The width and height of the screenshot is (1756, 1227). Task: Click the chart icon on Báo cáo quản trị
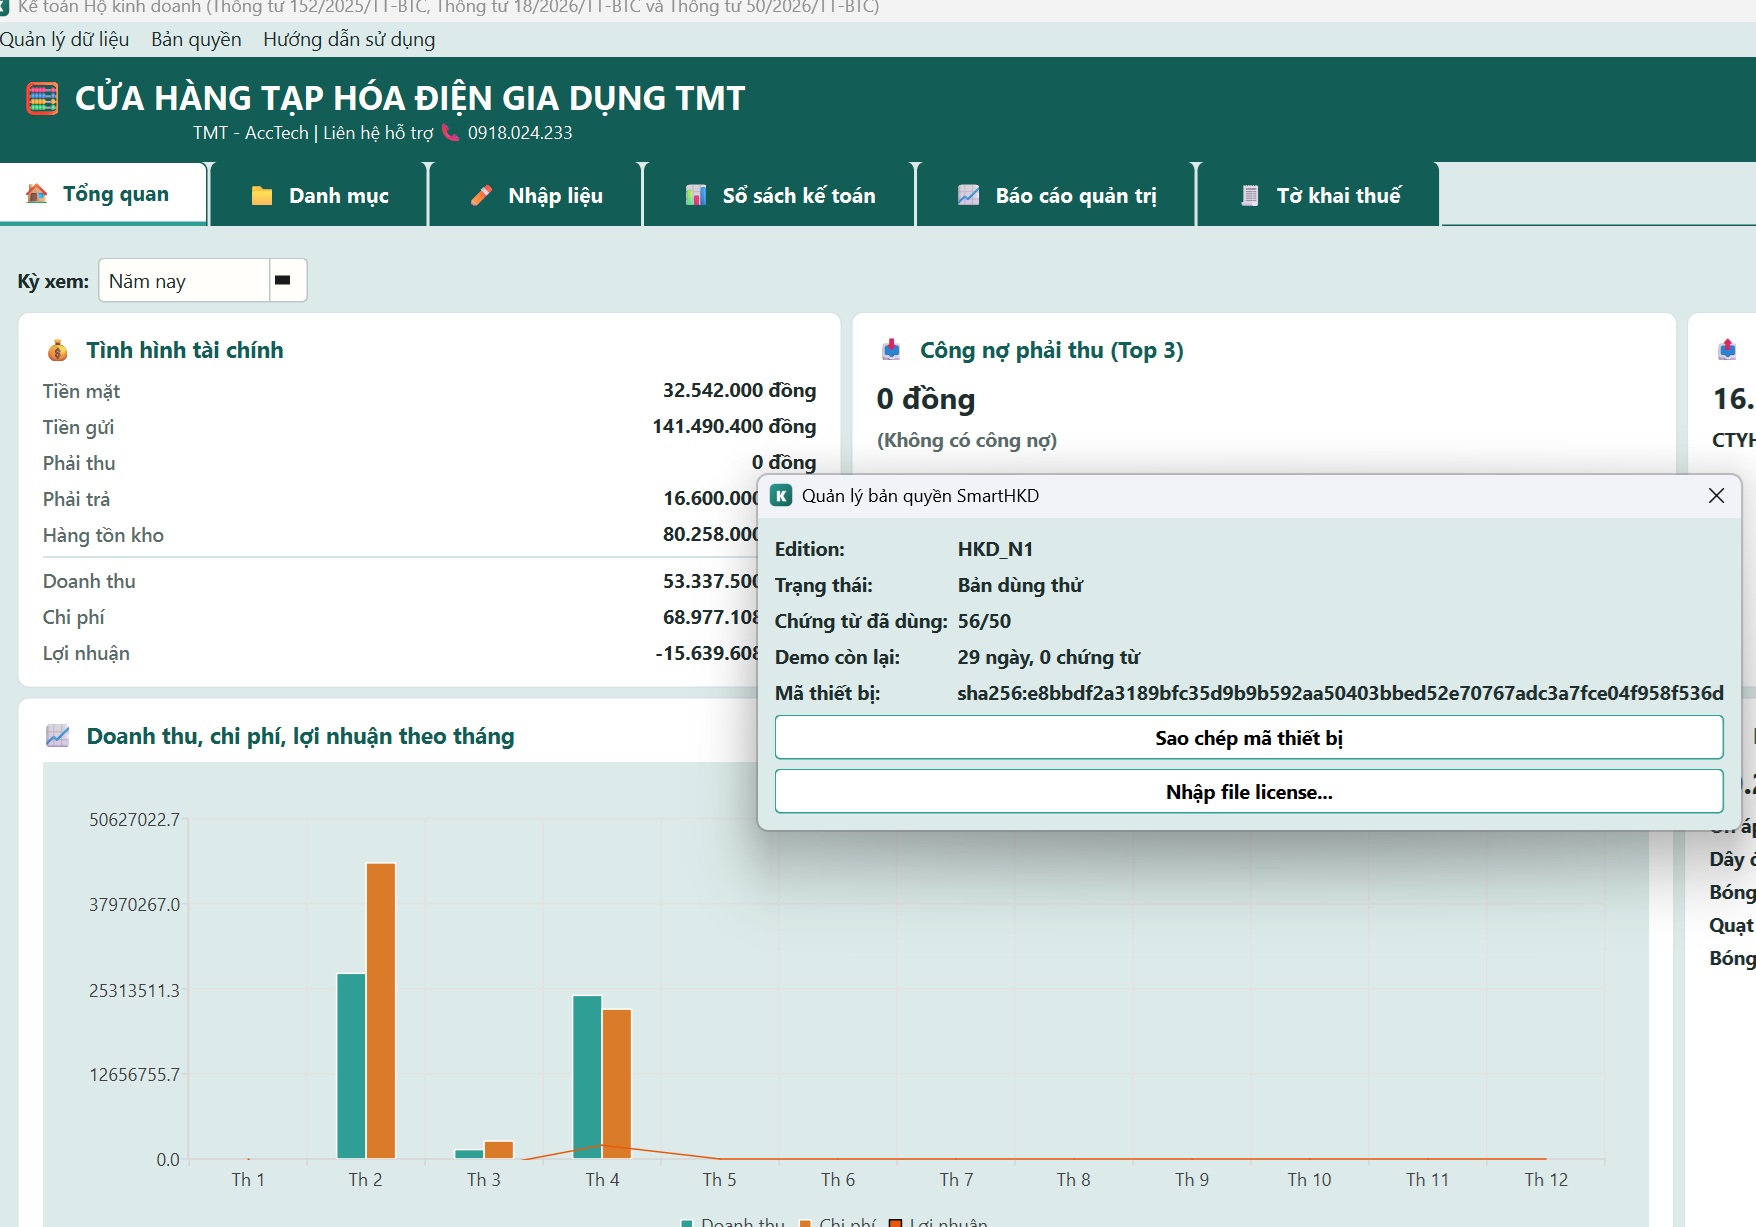point(968,196)
